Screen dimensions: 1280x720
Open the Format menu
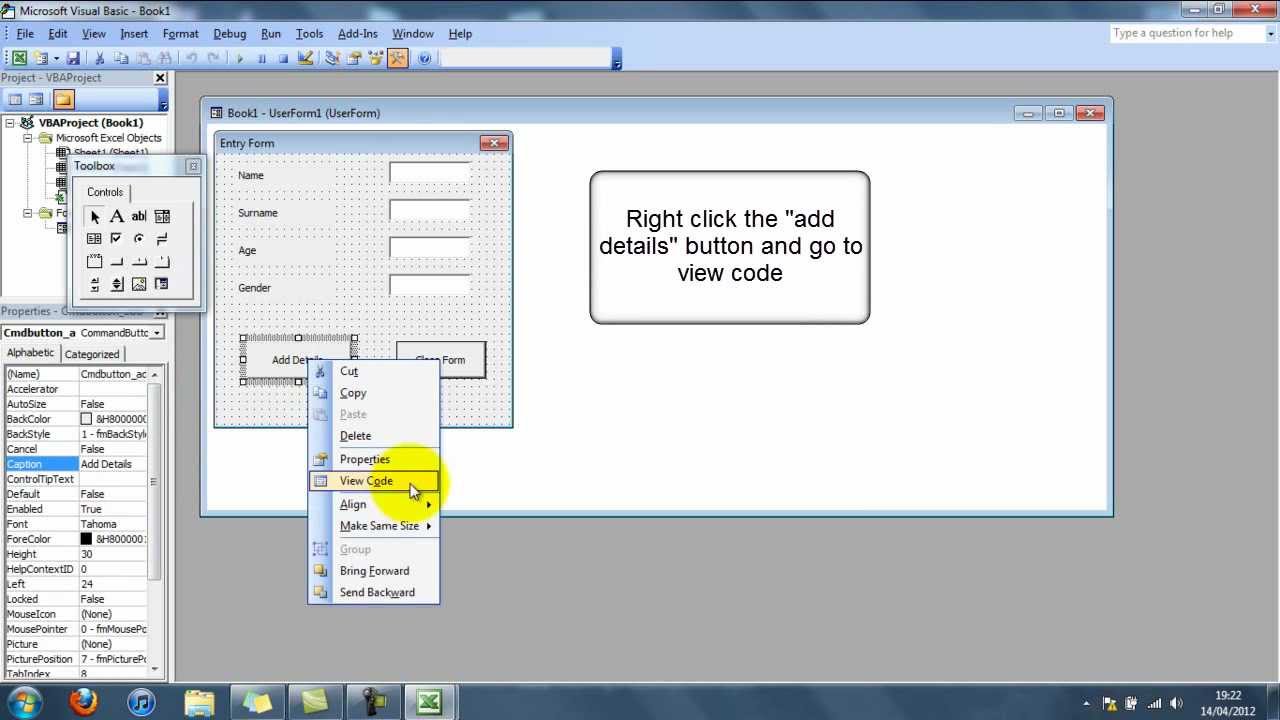pos(181,34)
